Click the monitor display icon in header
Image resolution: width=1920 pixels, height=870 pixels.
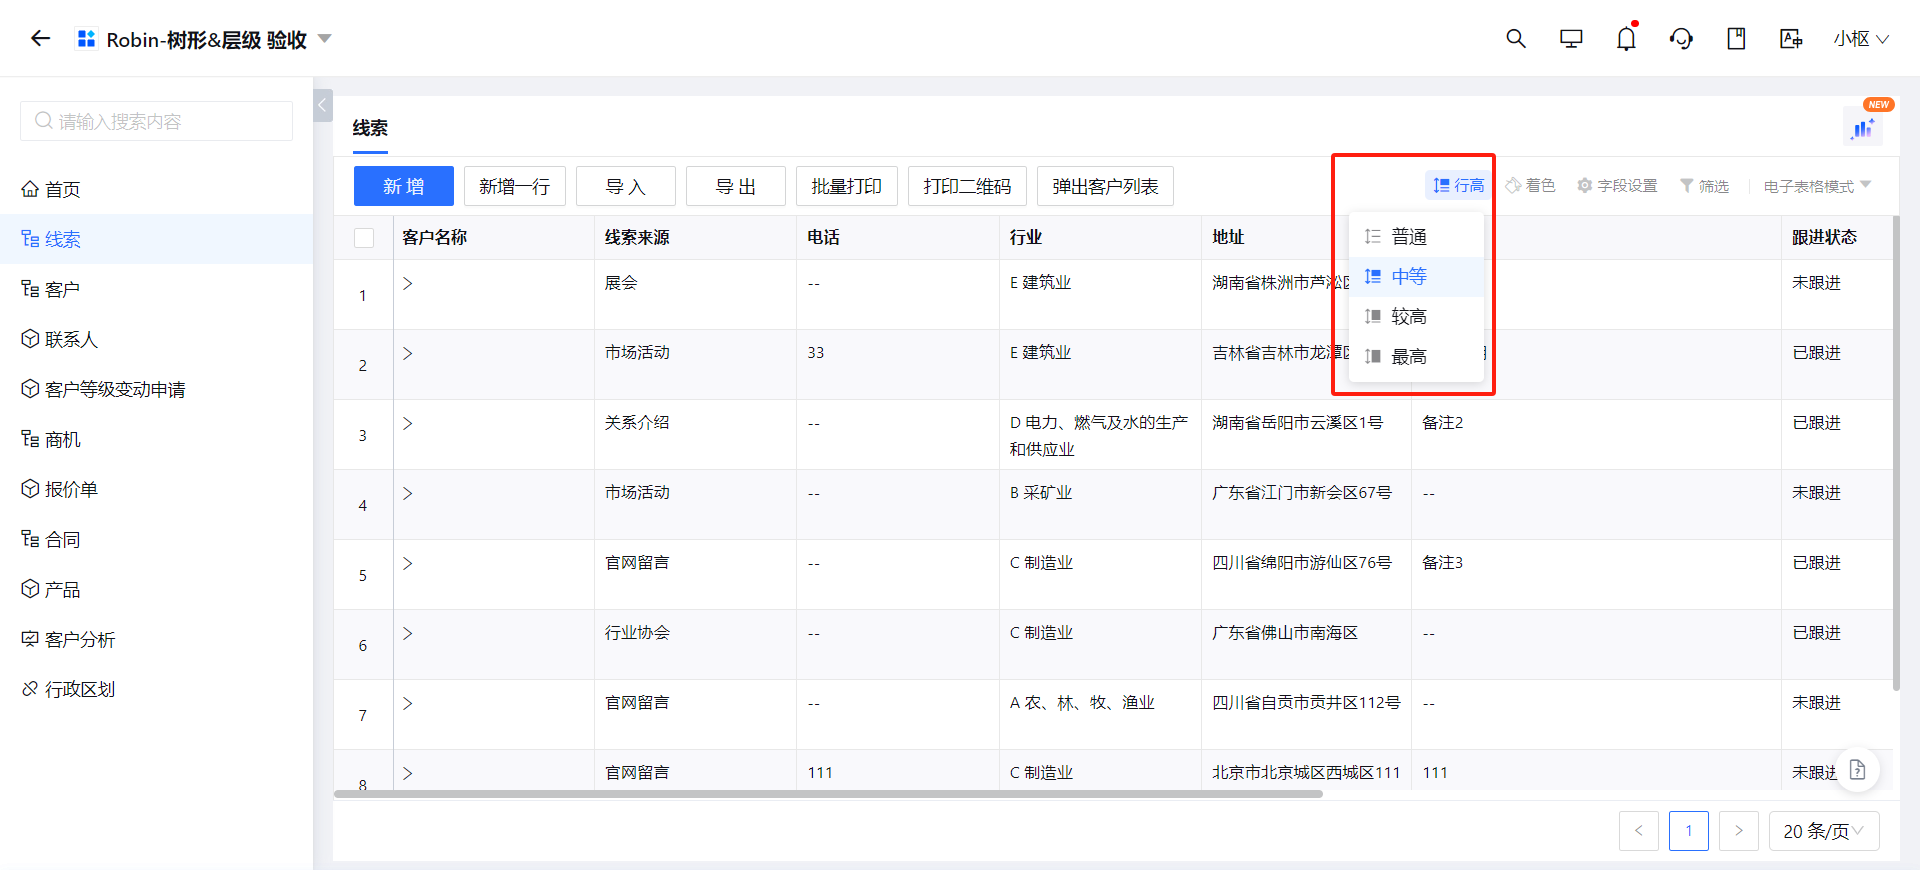point(1571,39)
